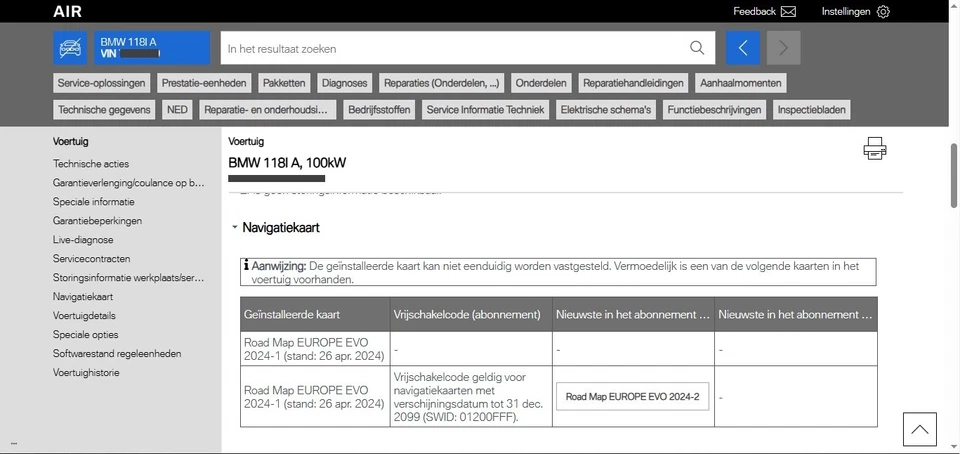Go to Servicecontracten in sidebar

(x=91, y=259)
